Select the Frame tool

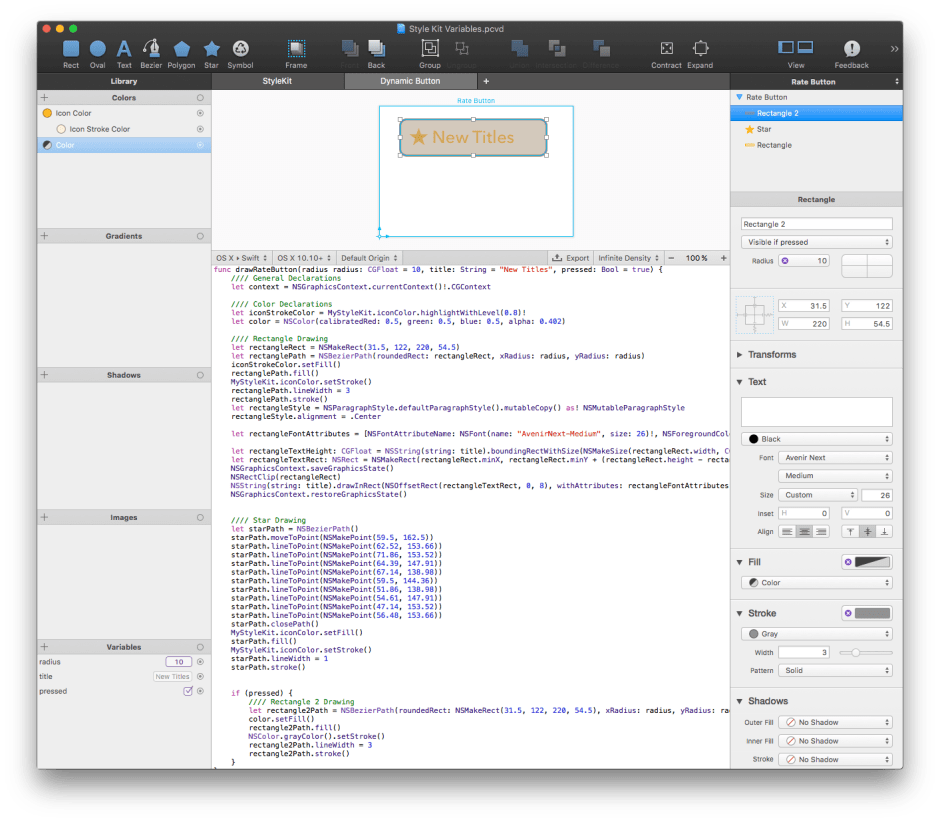[296, 47]
